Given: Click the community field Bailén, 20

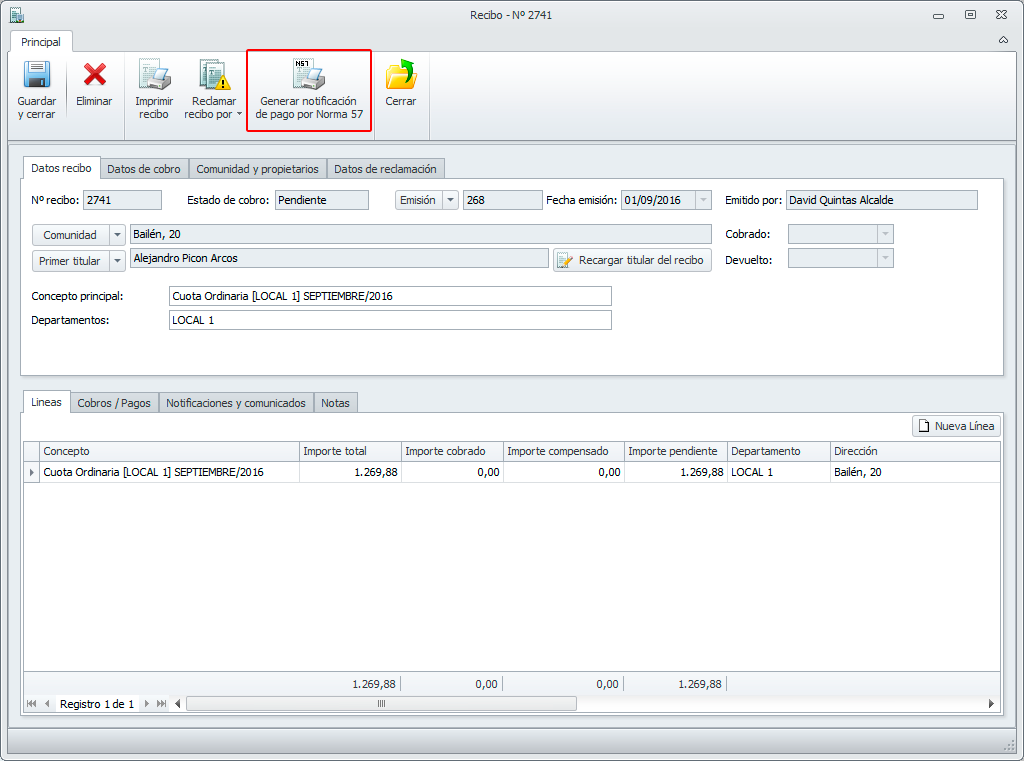Looking at the screenshot, I should [x=421, y=234].
